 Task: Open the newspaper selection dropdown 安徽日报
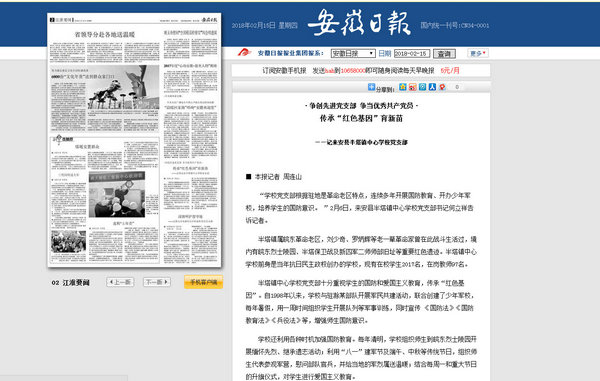(x=353, y=54)
